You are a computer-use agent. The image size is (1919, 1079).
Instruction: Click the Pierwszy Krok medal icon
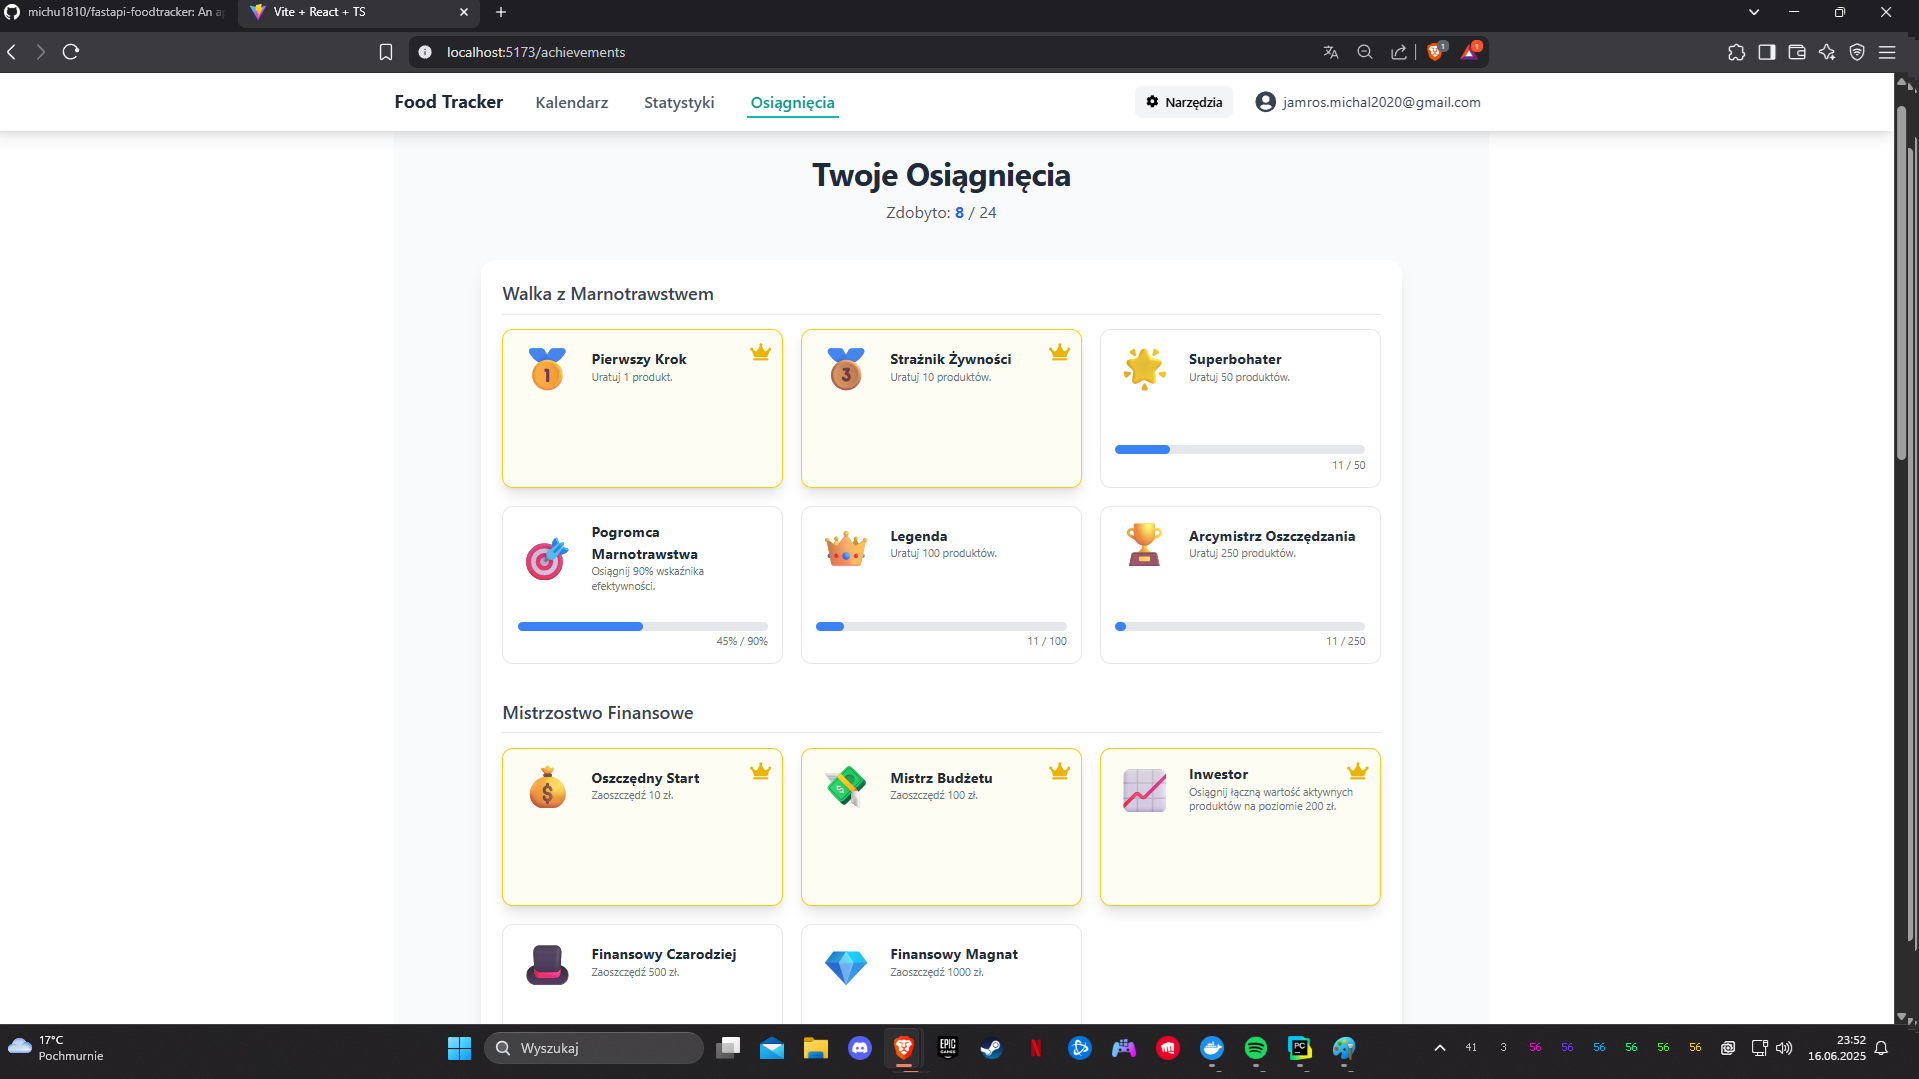[547, 369]
